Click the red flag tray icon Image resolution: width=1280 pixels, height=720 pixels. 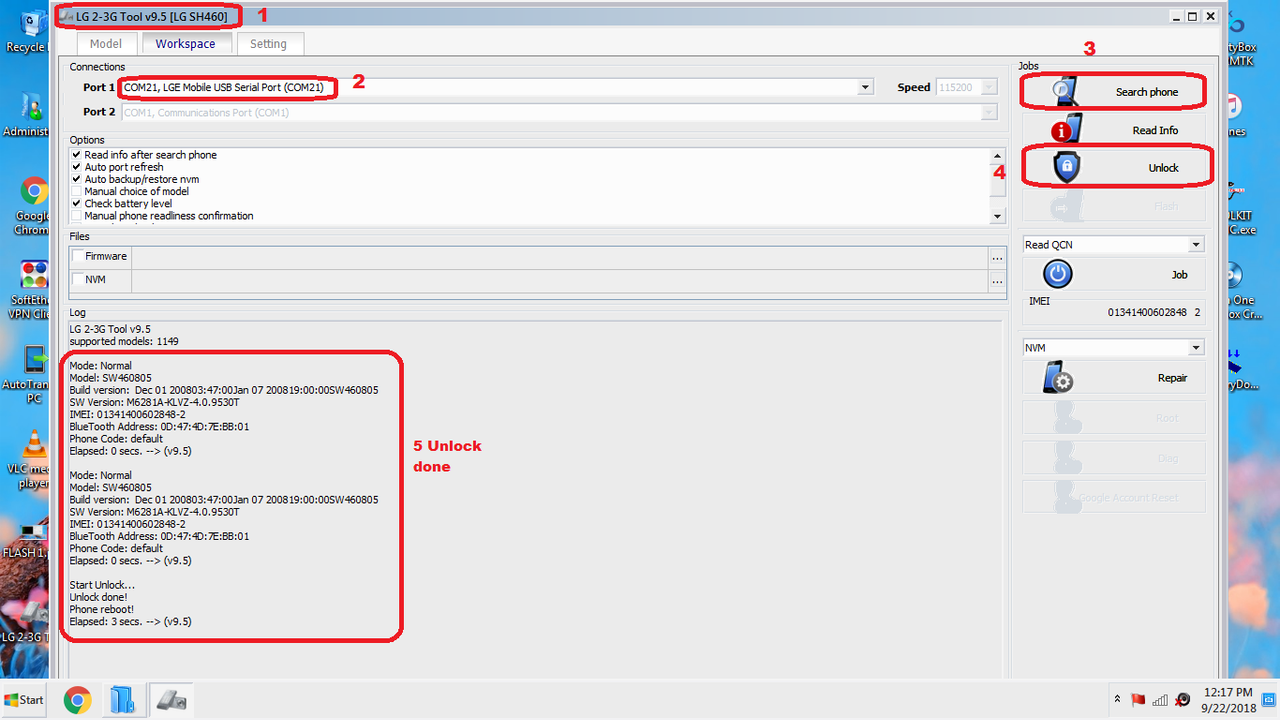[x=1138, y=699]
